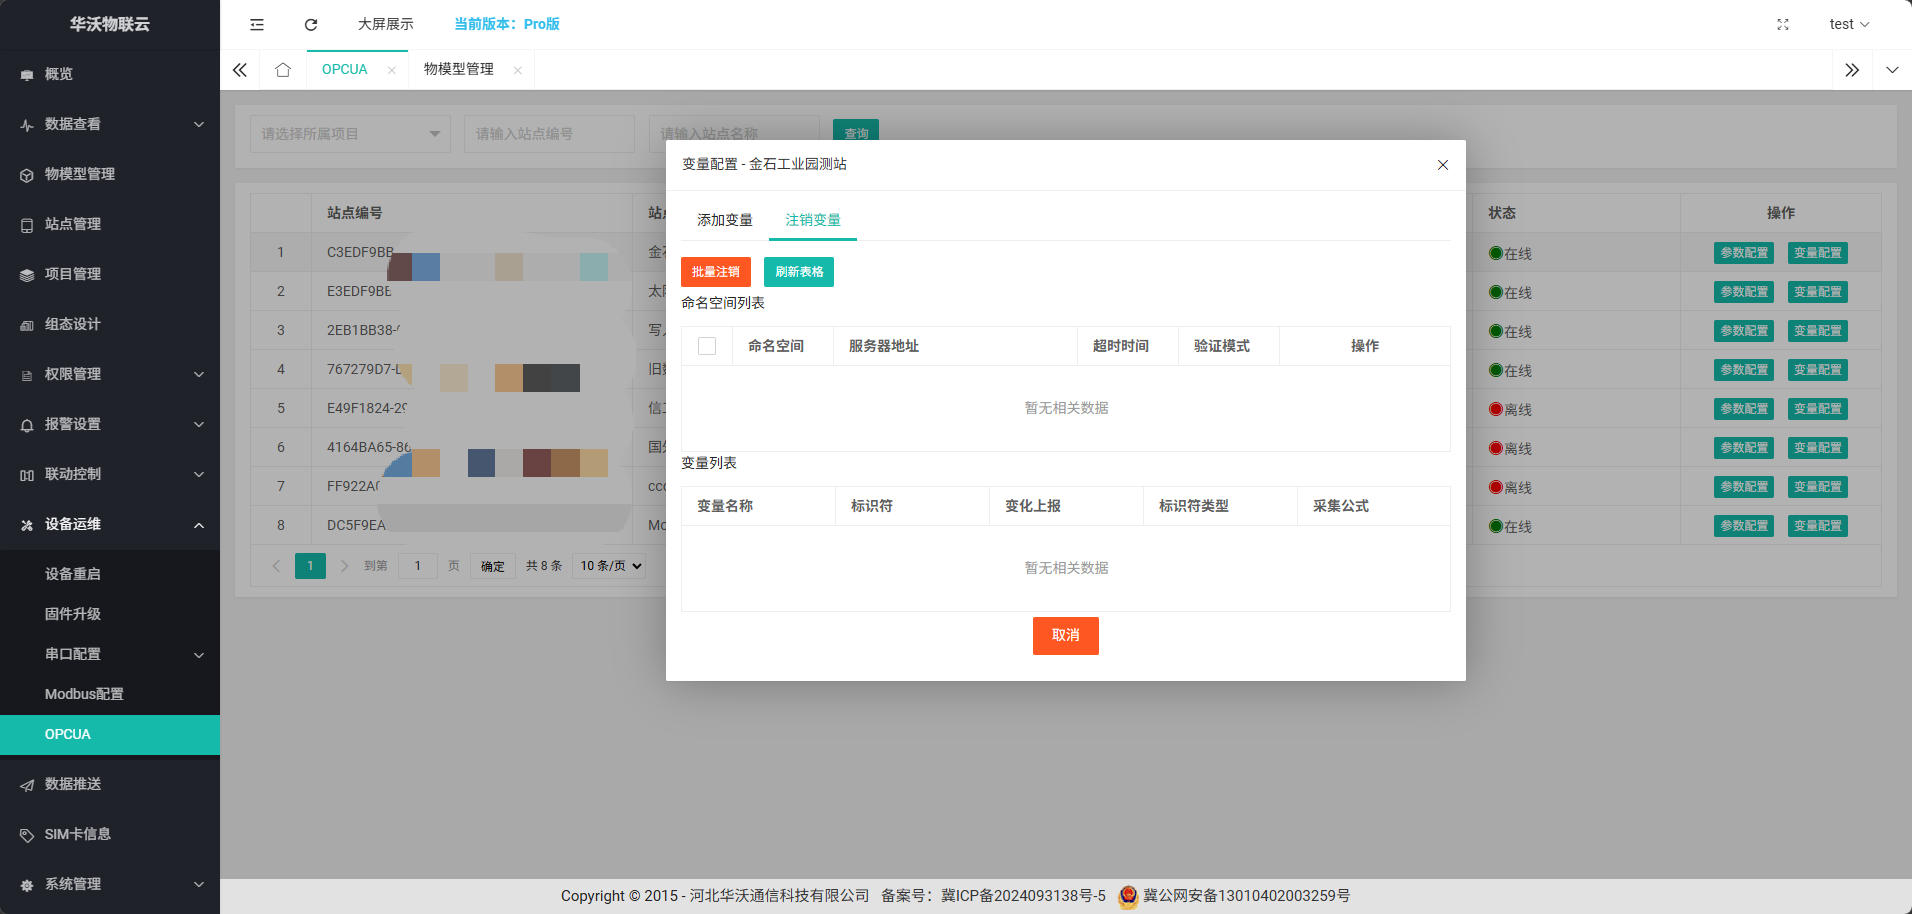
Task: Click the page refresh icon
Action: coord(311,24)
